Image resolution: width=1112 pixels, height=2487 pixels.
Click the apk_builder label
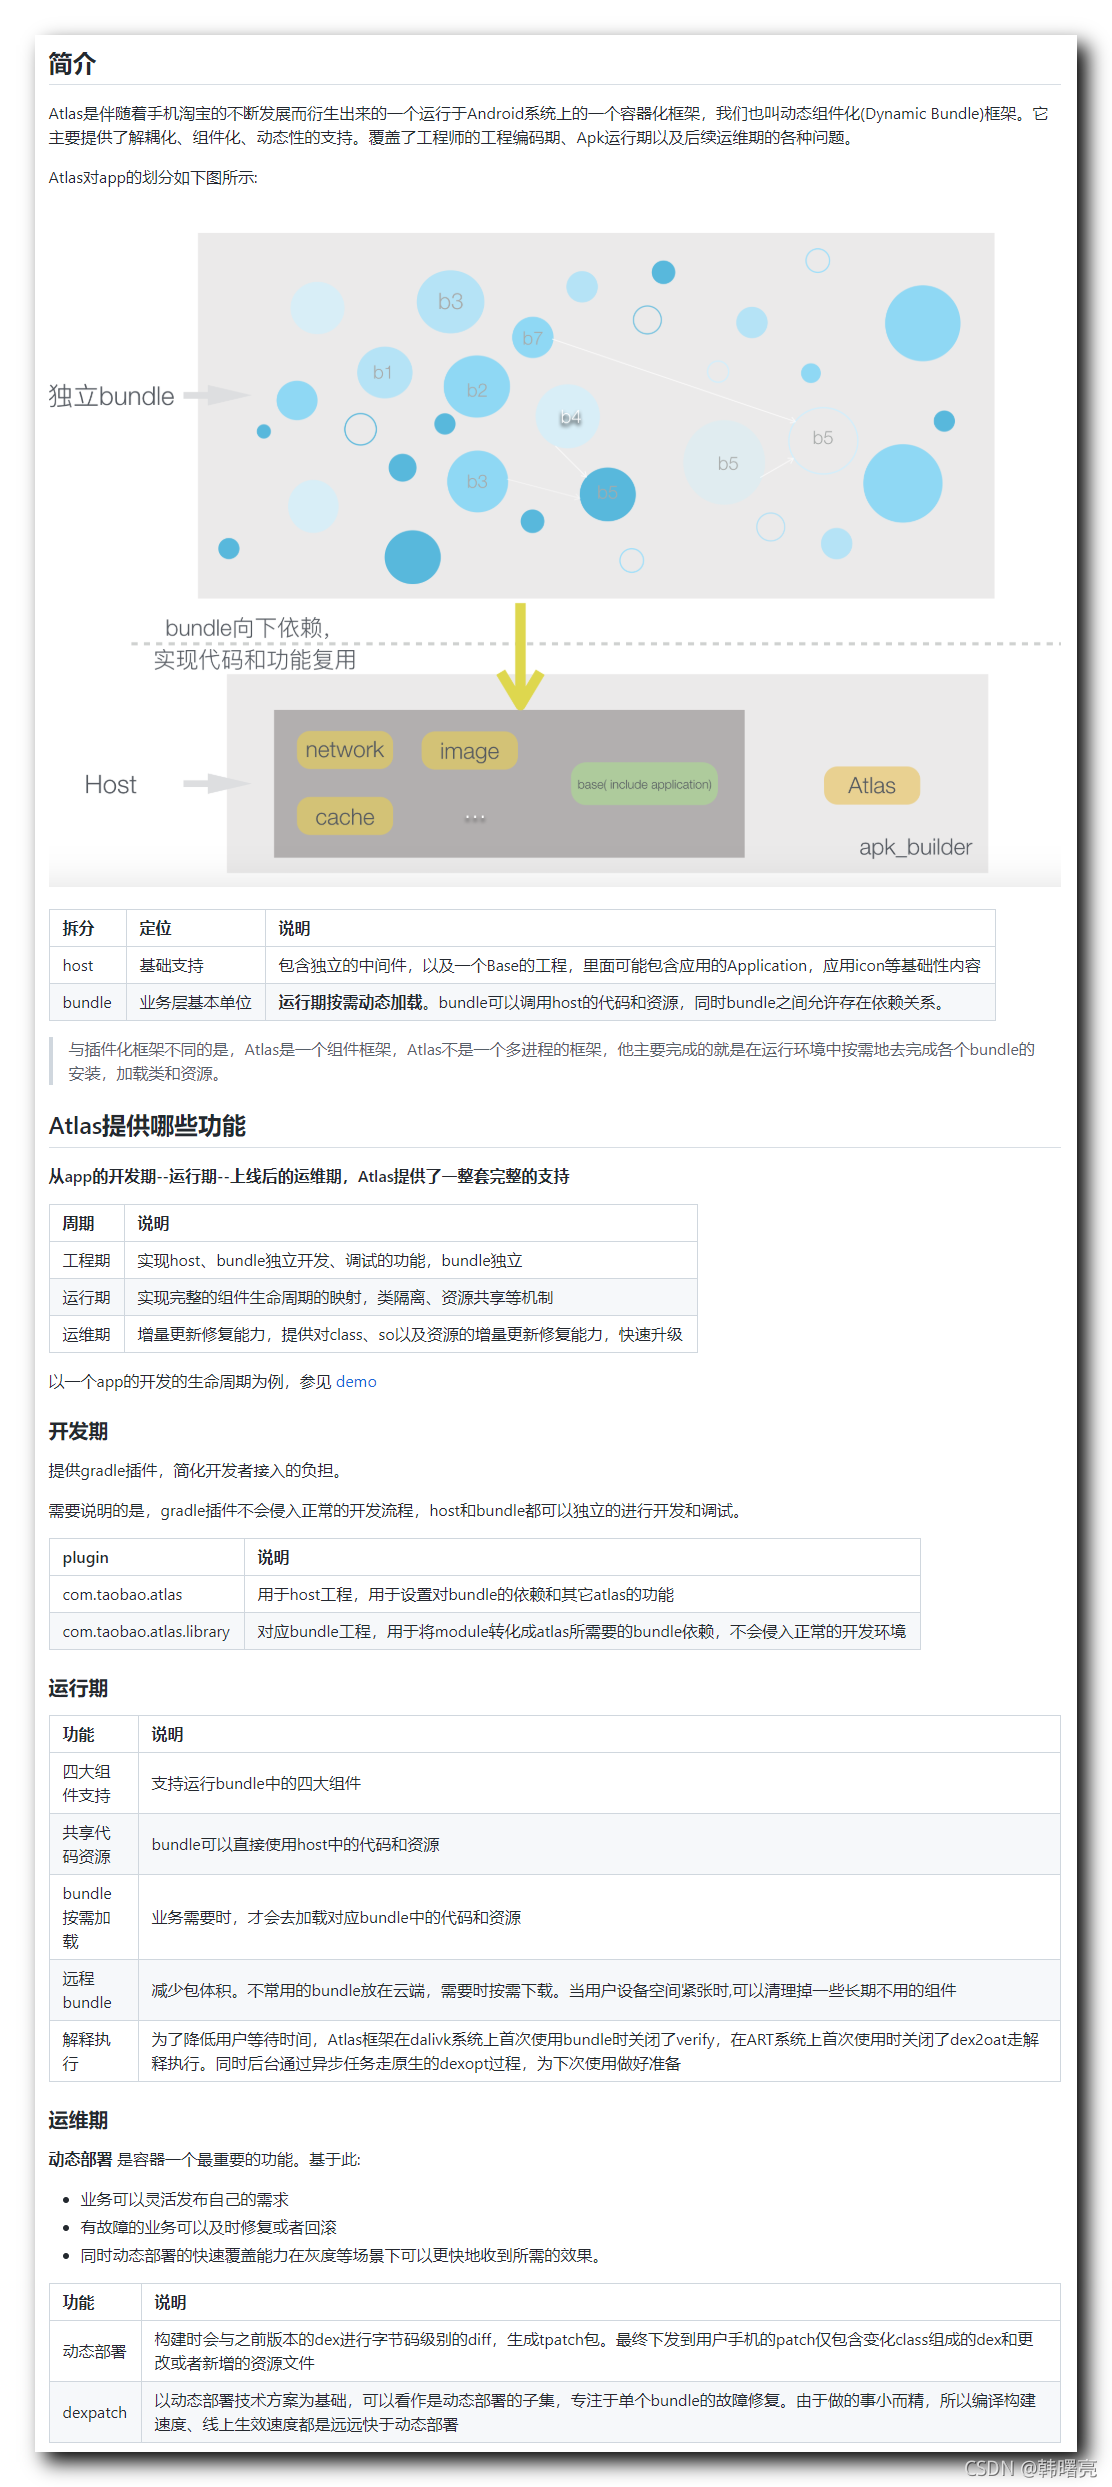coord(915,847)
